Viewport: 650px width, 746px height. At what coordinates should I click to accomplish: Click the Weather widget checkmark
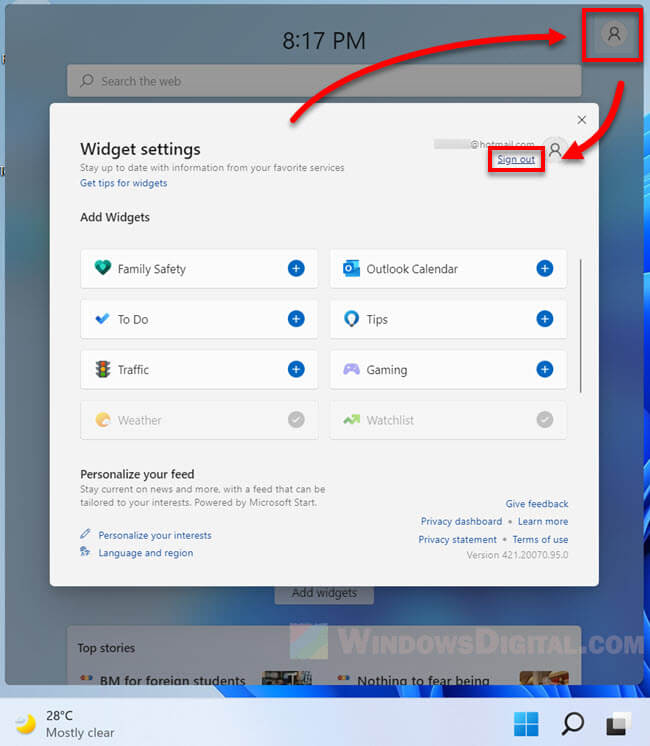pyautogui.click(x=296, y=420)
